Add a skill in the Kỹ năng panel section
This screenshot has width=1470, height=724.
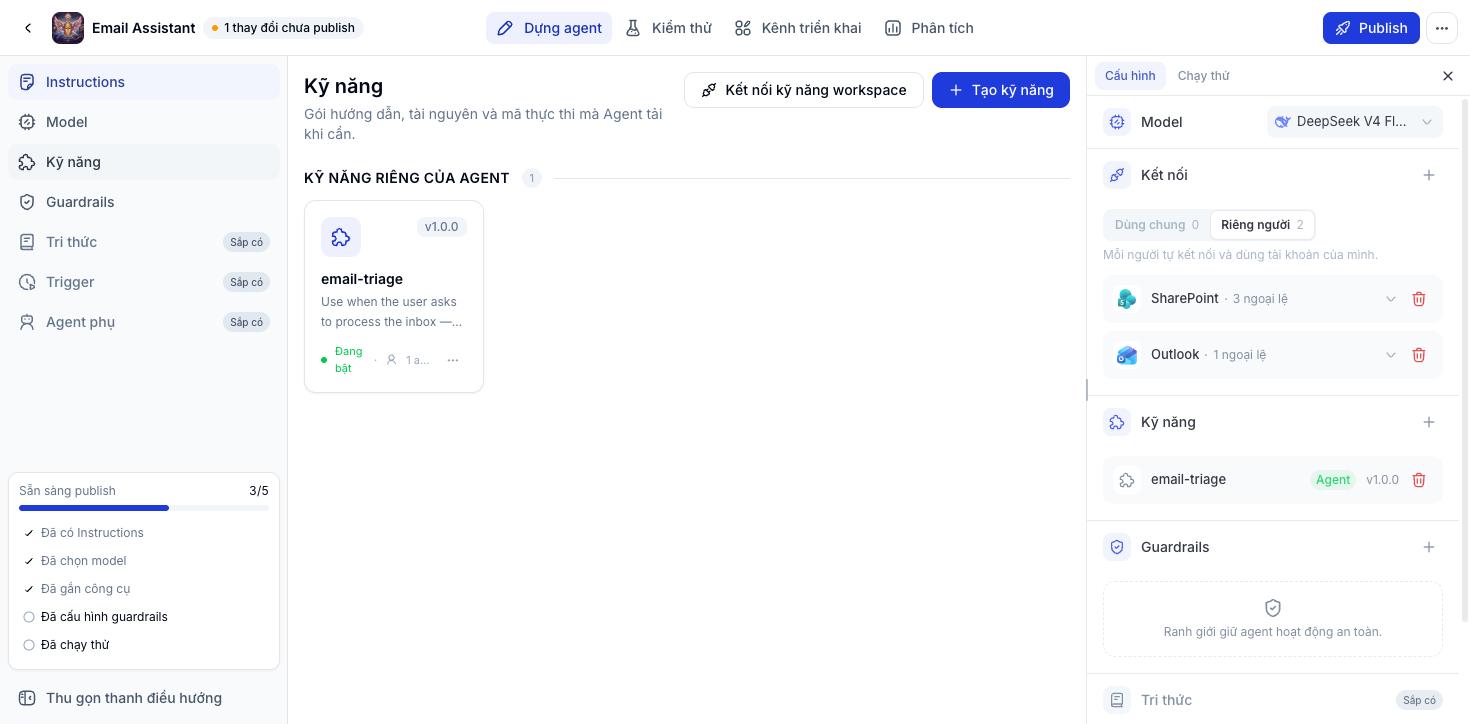tap(1429, 422)
